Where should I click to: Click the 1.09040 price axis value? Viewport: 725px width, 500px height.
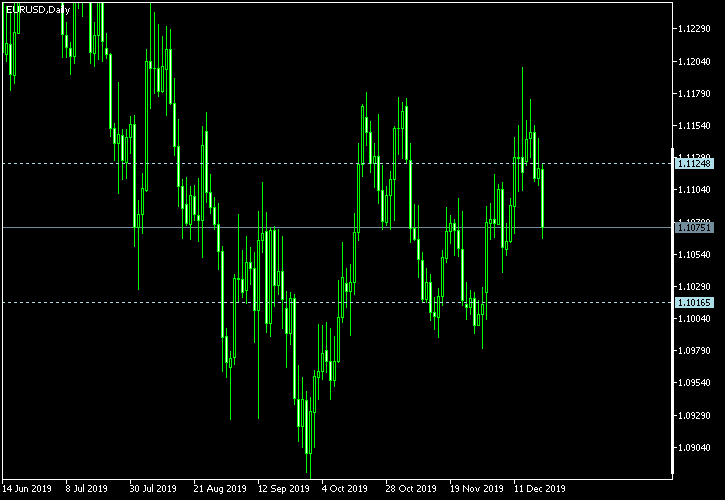click(x=694, y=448)
